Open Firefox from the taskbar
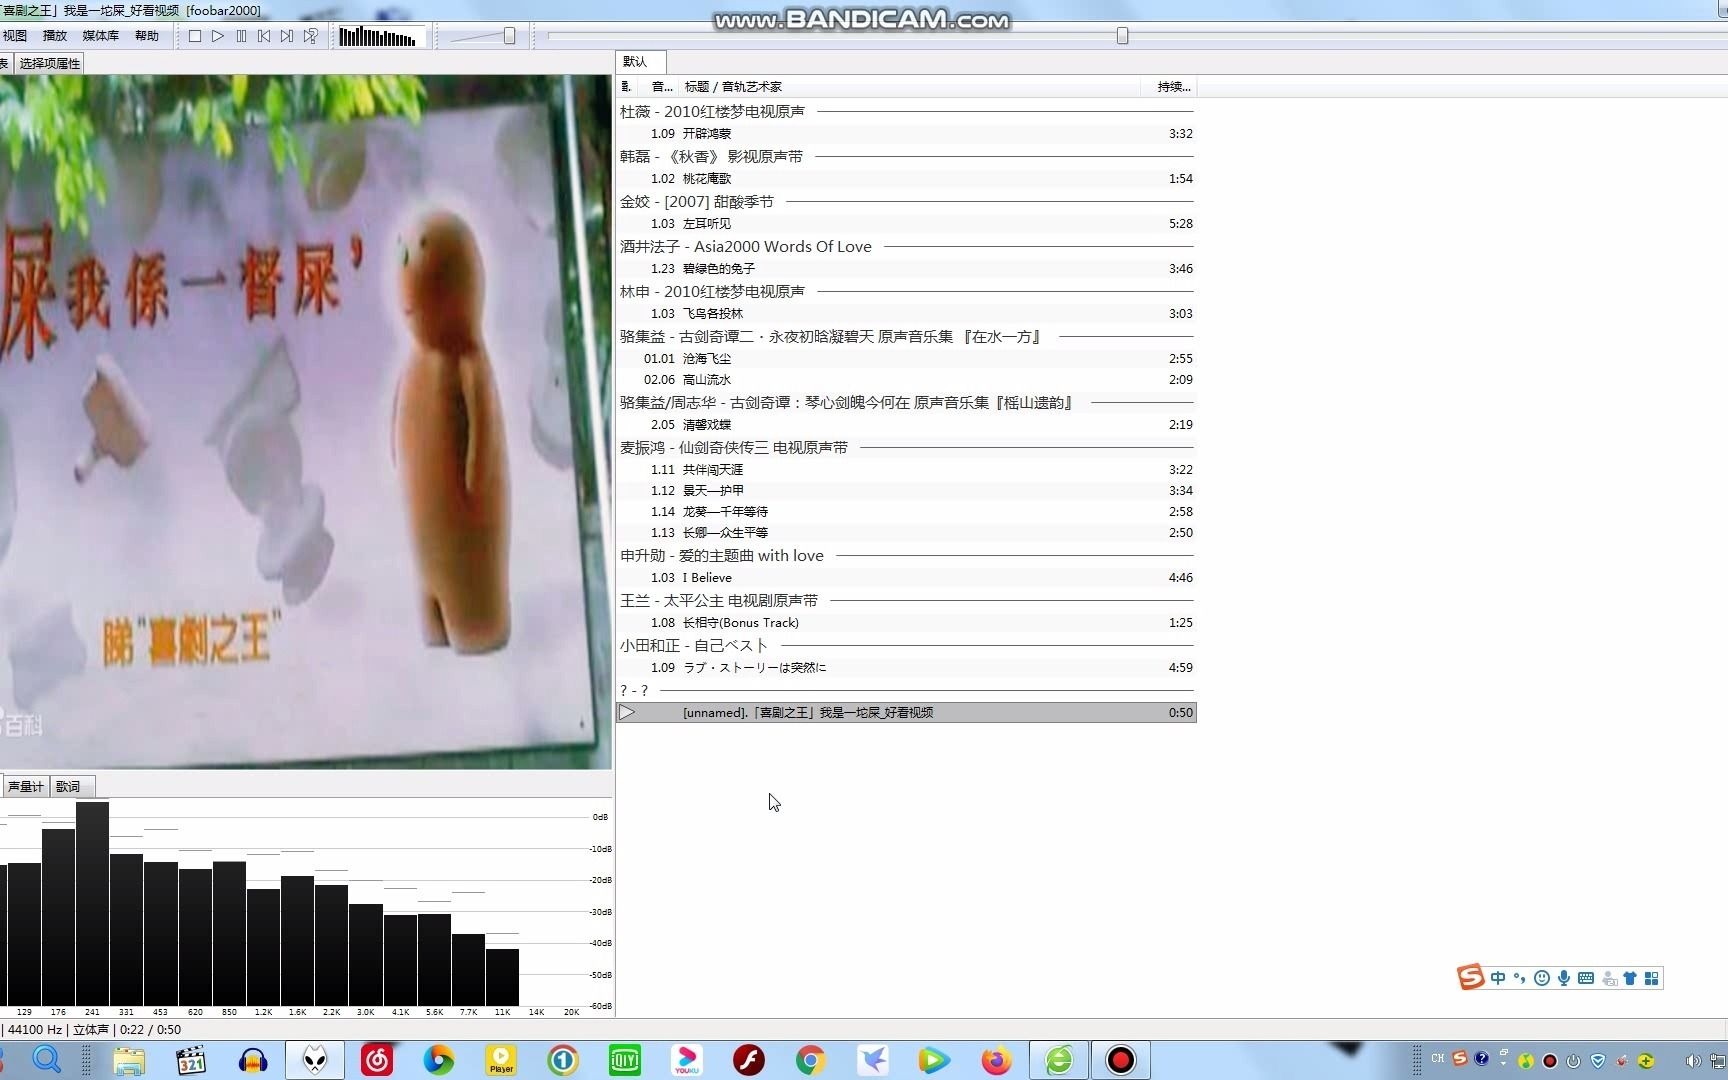Image resolution: width=1728 pixels, height=1080 pixels. (x=996, y=1060)
